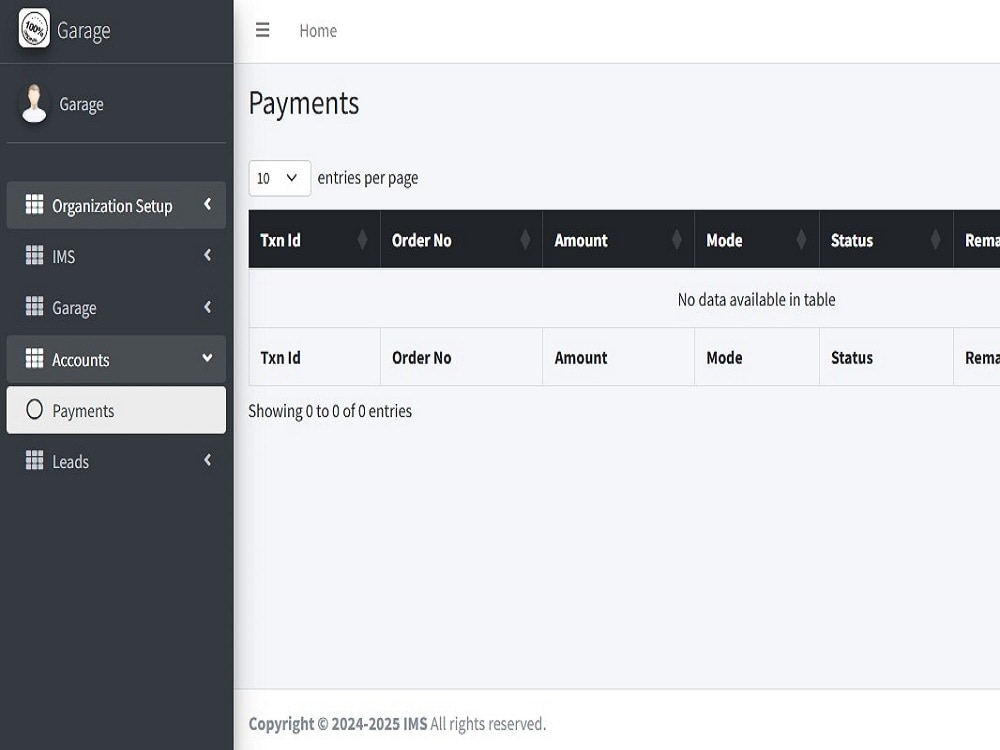Sort by Amount column header

tap(619, 239)
